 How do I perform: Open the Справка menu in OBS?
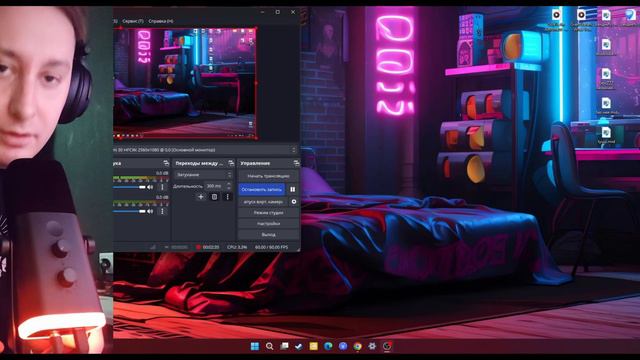[160, 21]
